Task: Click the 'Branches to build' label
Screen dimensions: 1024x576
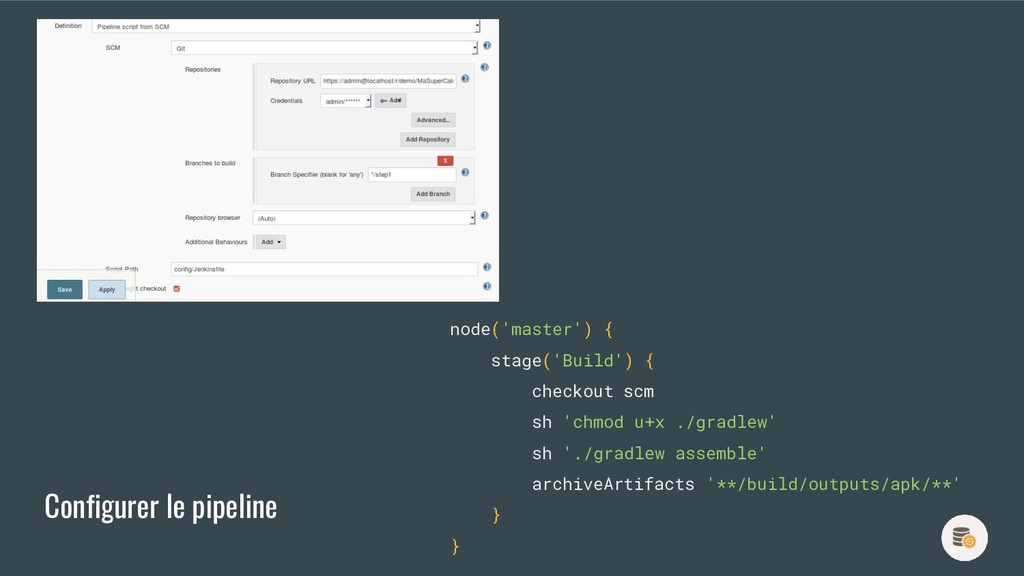Action: pos(210,163)
